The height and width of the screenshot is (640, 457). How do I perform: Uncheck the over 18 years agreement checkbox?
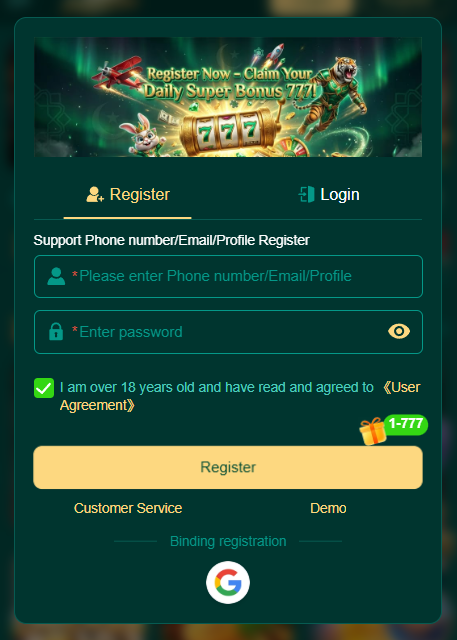(44, 388)
